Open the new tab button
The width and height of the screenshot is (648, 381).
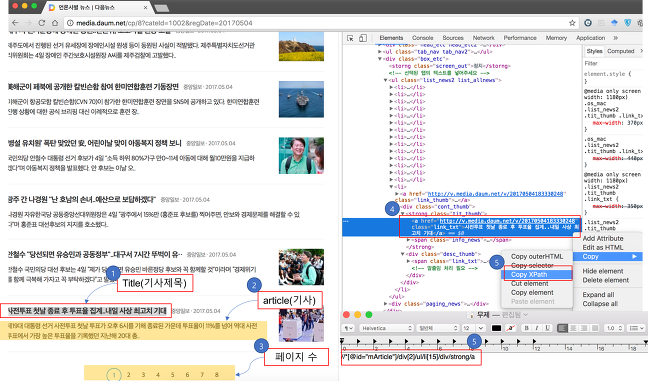coord(162,8)
